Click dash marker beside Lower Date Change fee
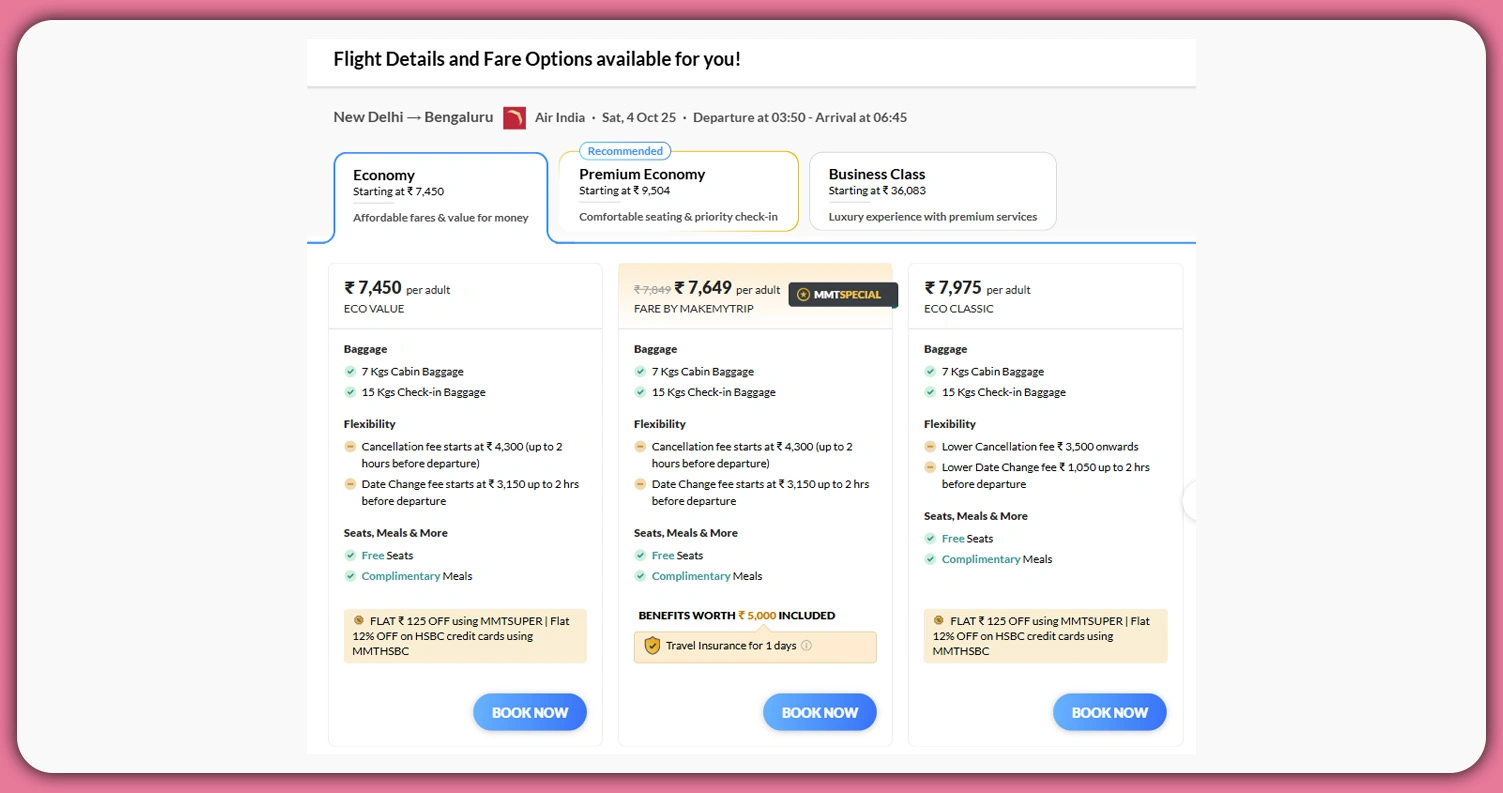This screenshot has width=1503, height=793. pyautogui.click(x=929, y=467)
